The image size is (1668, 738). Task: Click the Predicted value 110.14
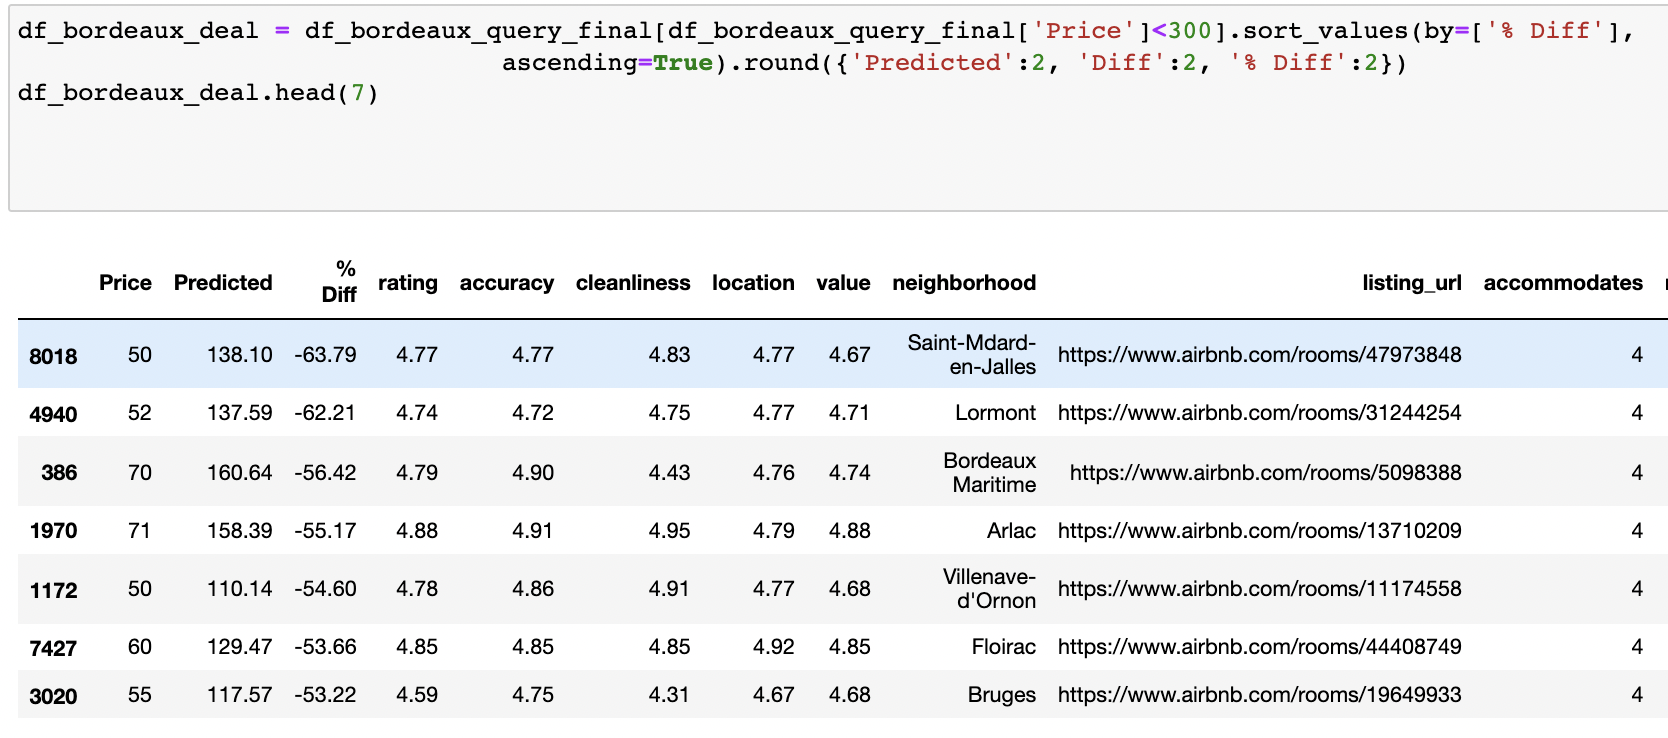(x=240, y=589)
